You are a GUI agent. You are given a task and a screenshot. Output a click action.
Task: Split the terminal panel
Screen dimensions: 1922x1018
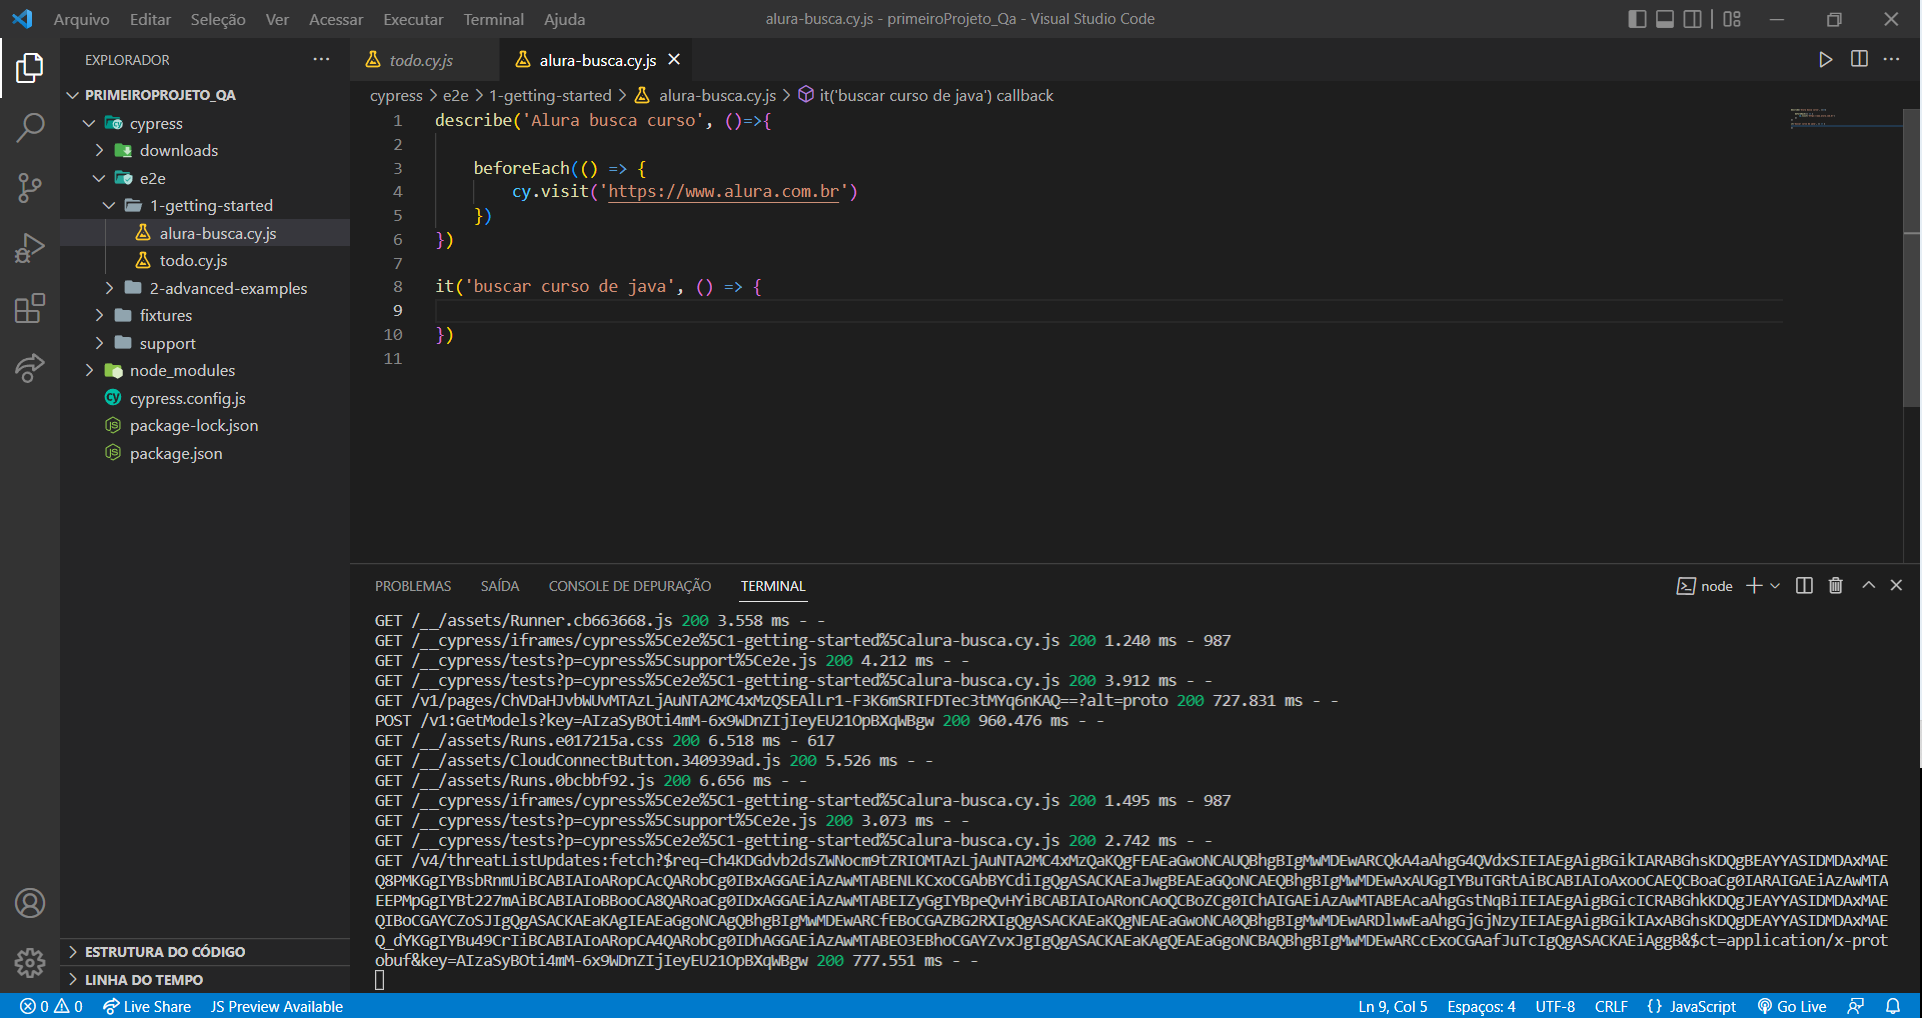click(x=1804, y=586)
